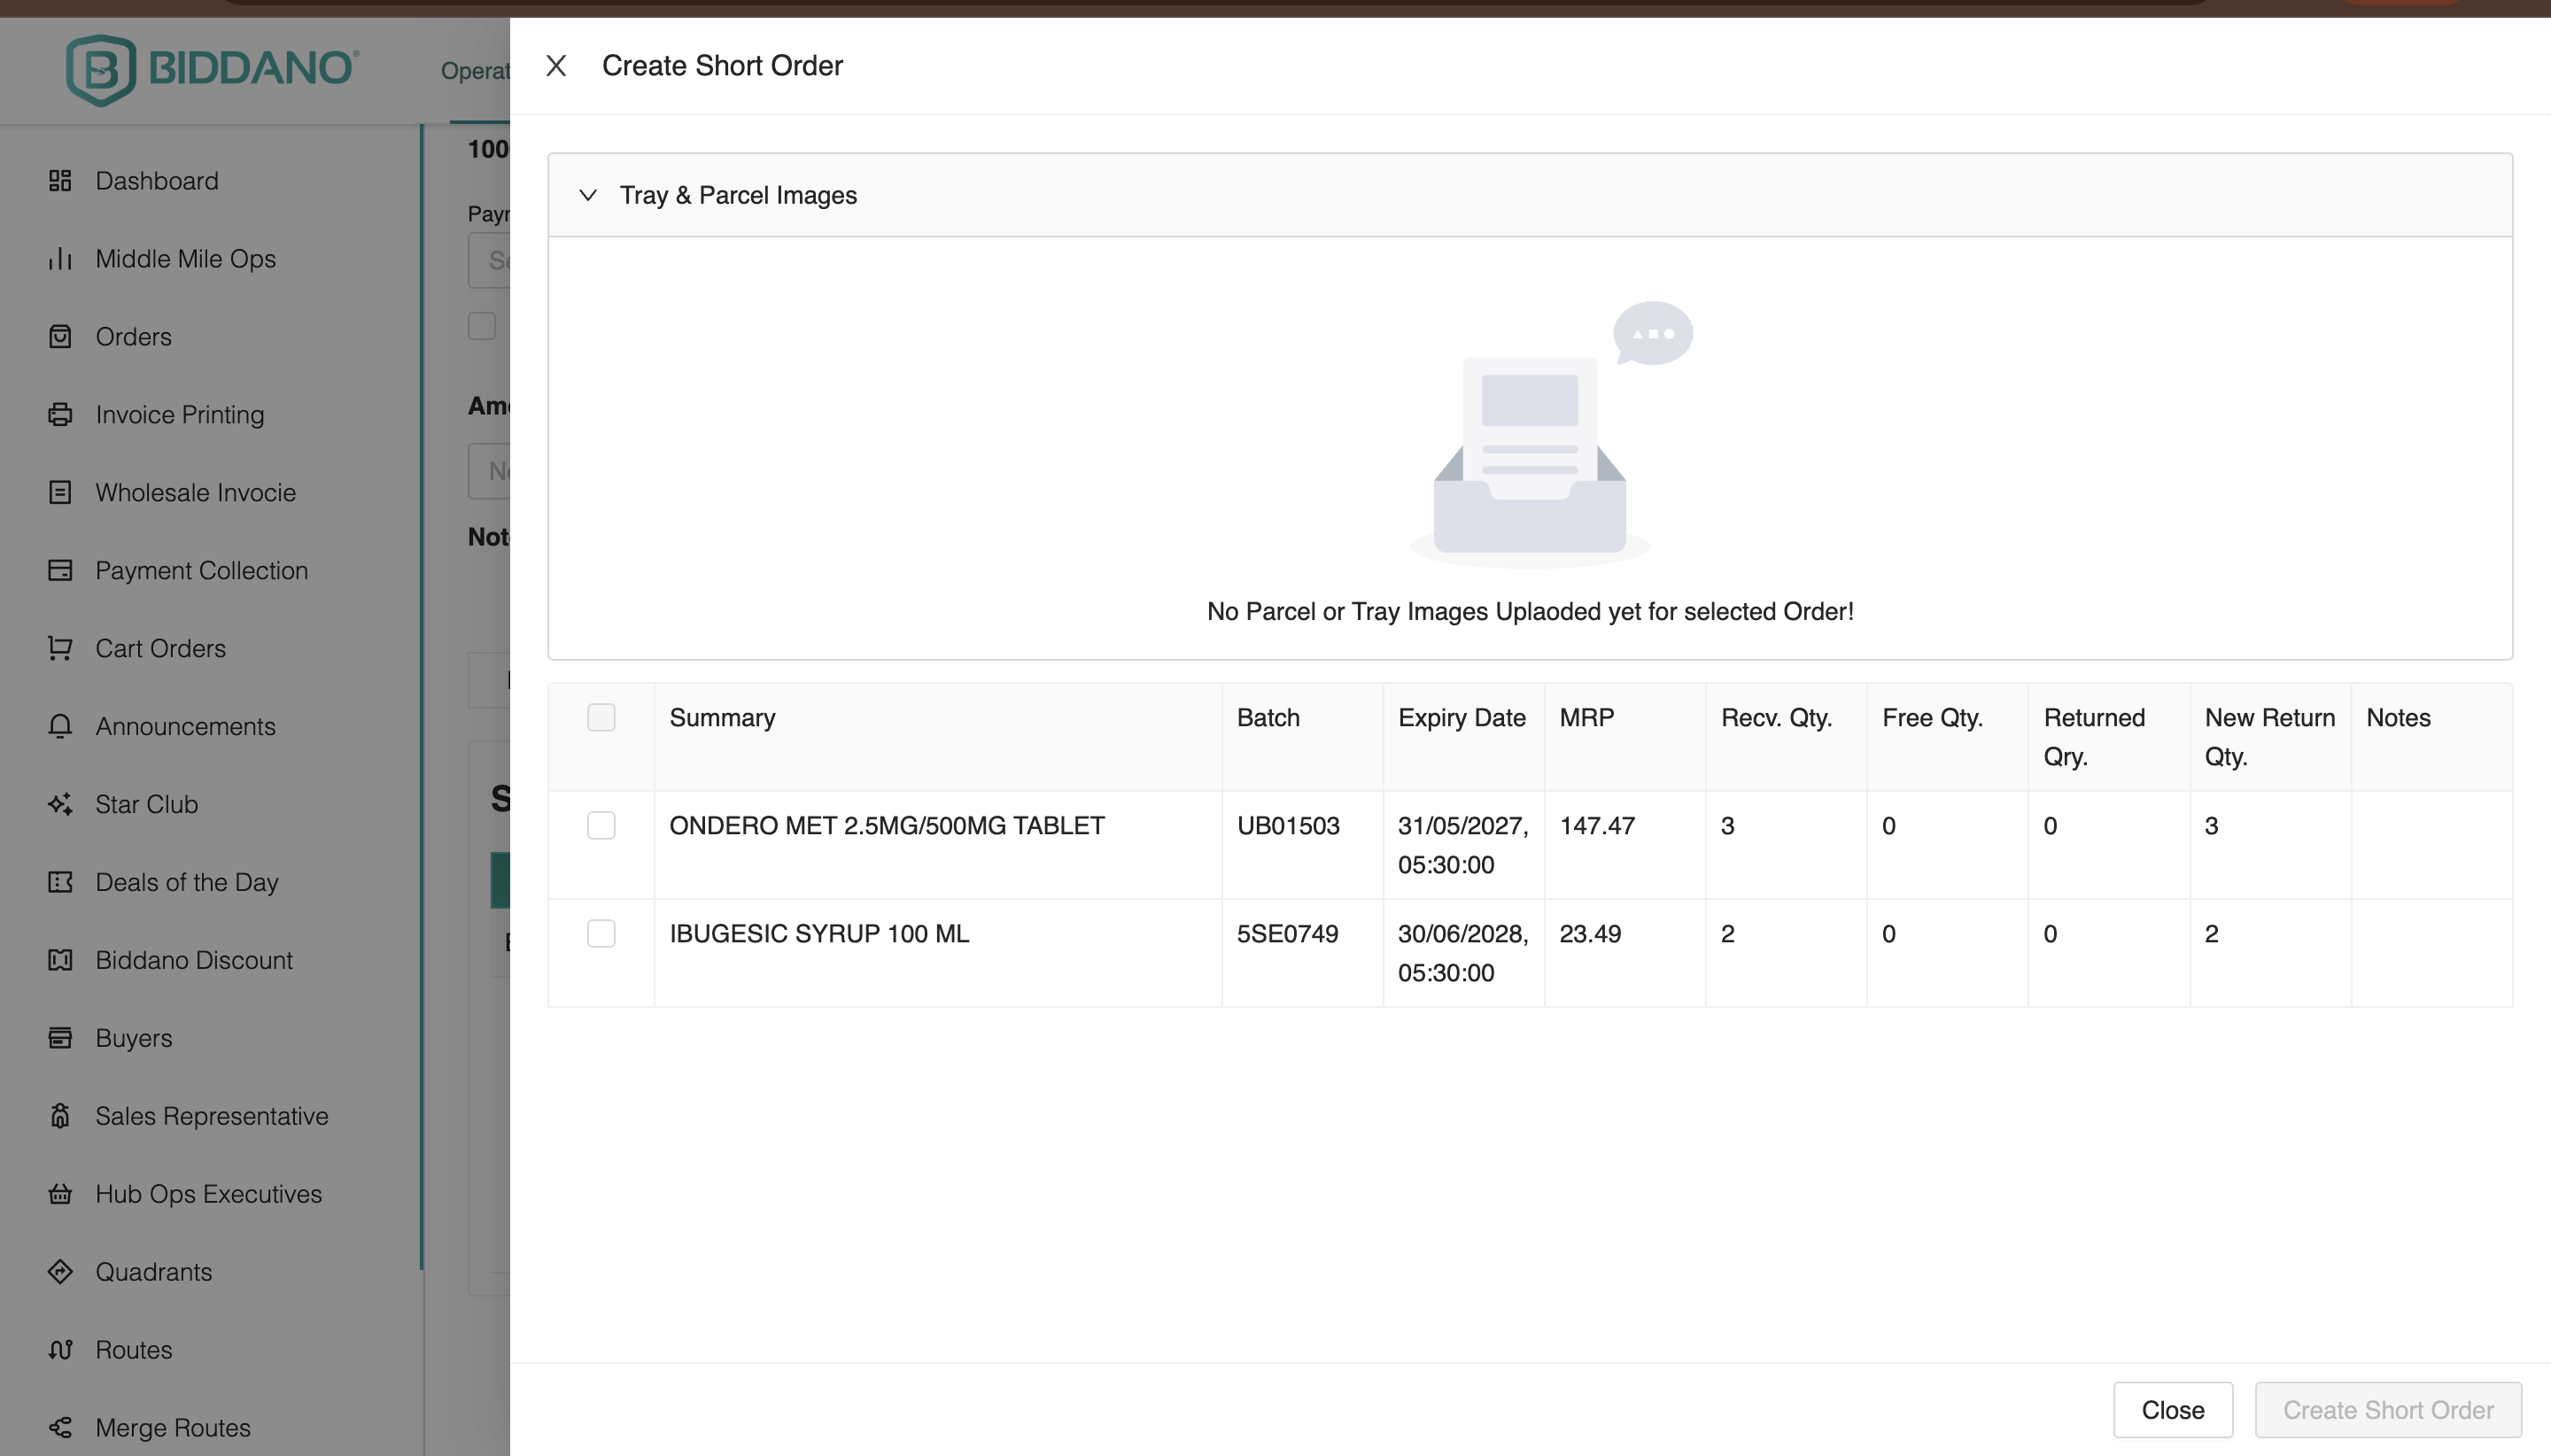
Task: Click the Tray & Parcel Images header label
Action: click(738, 195)
